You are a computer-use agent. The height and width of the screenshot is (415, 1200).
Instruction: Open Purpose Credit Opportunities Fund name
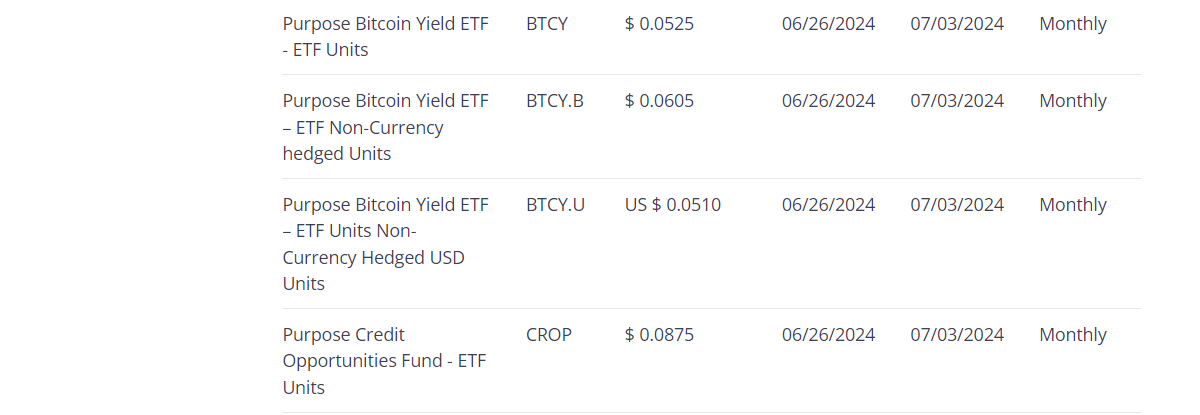coord(384,361)
